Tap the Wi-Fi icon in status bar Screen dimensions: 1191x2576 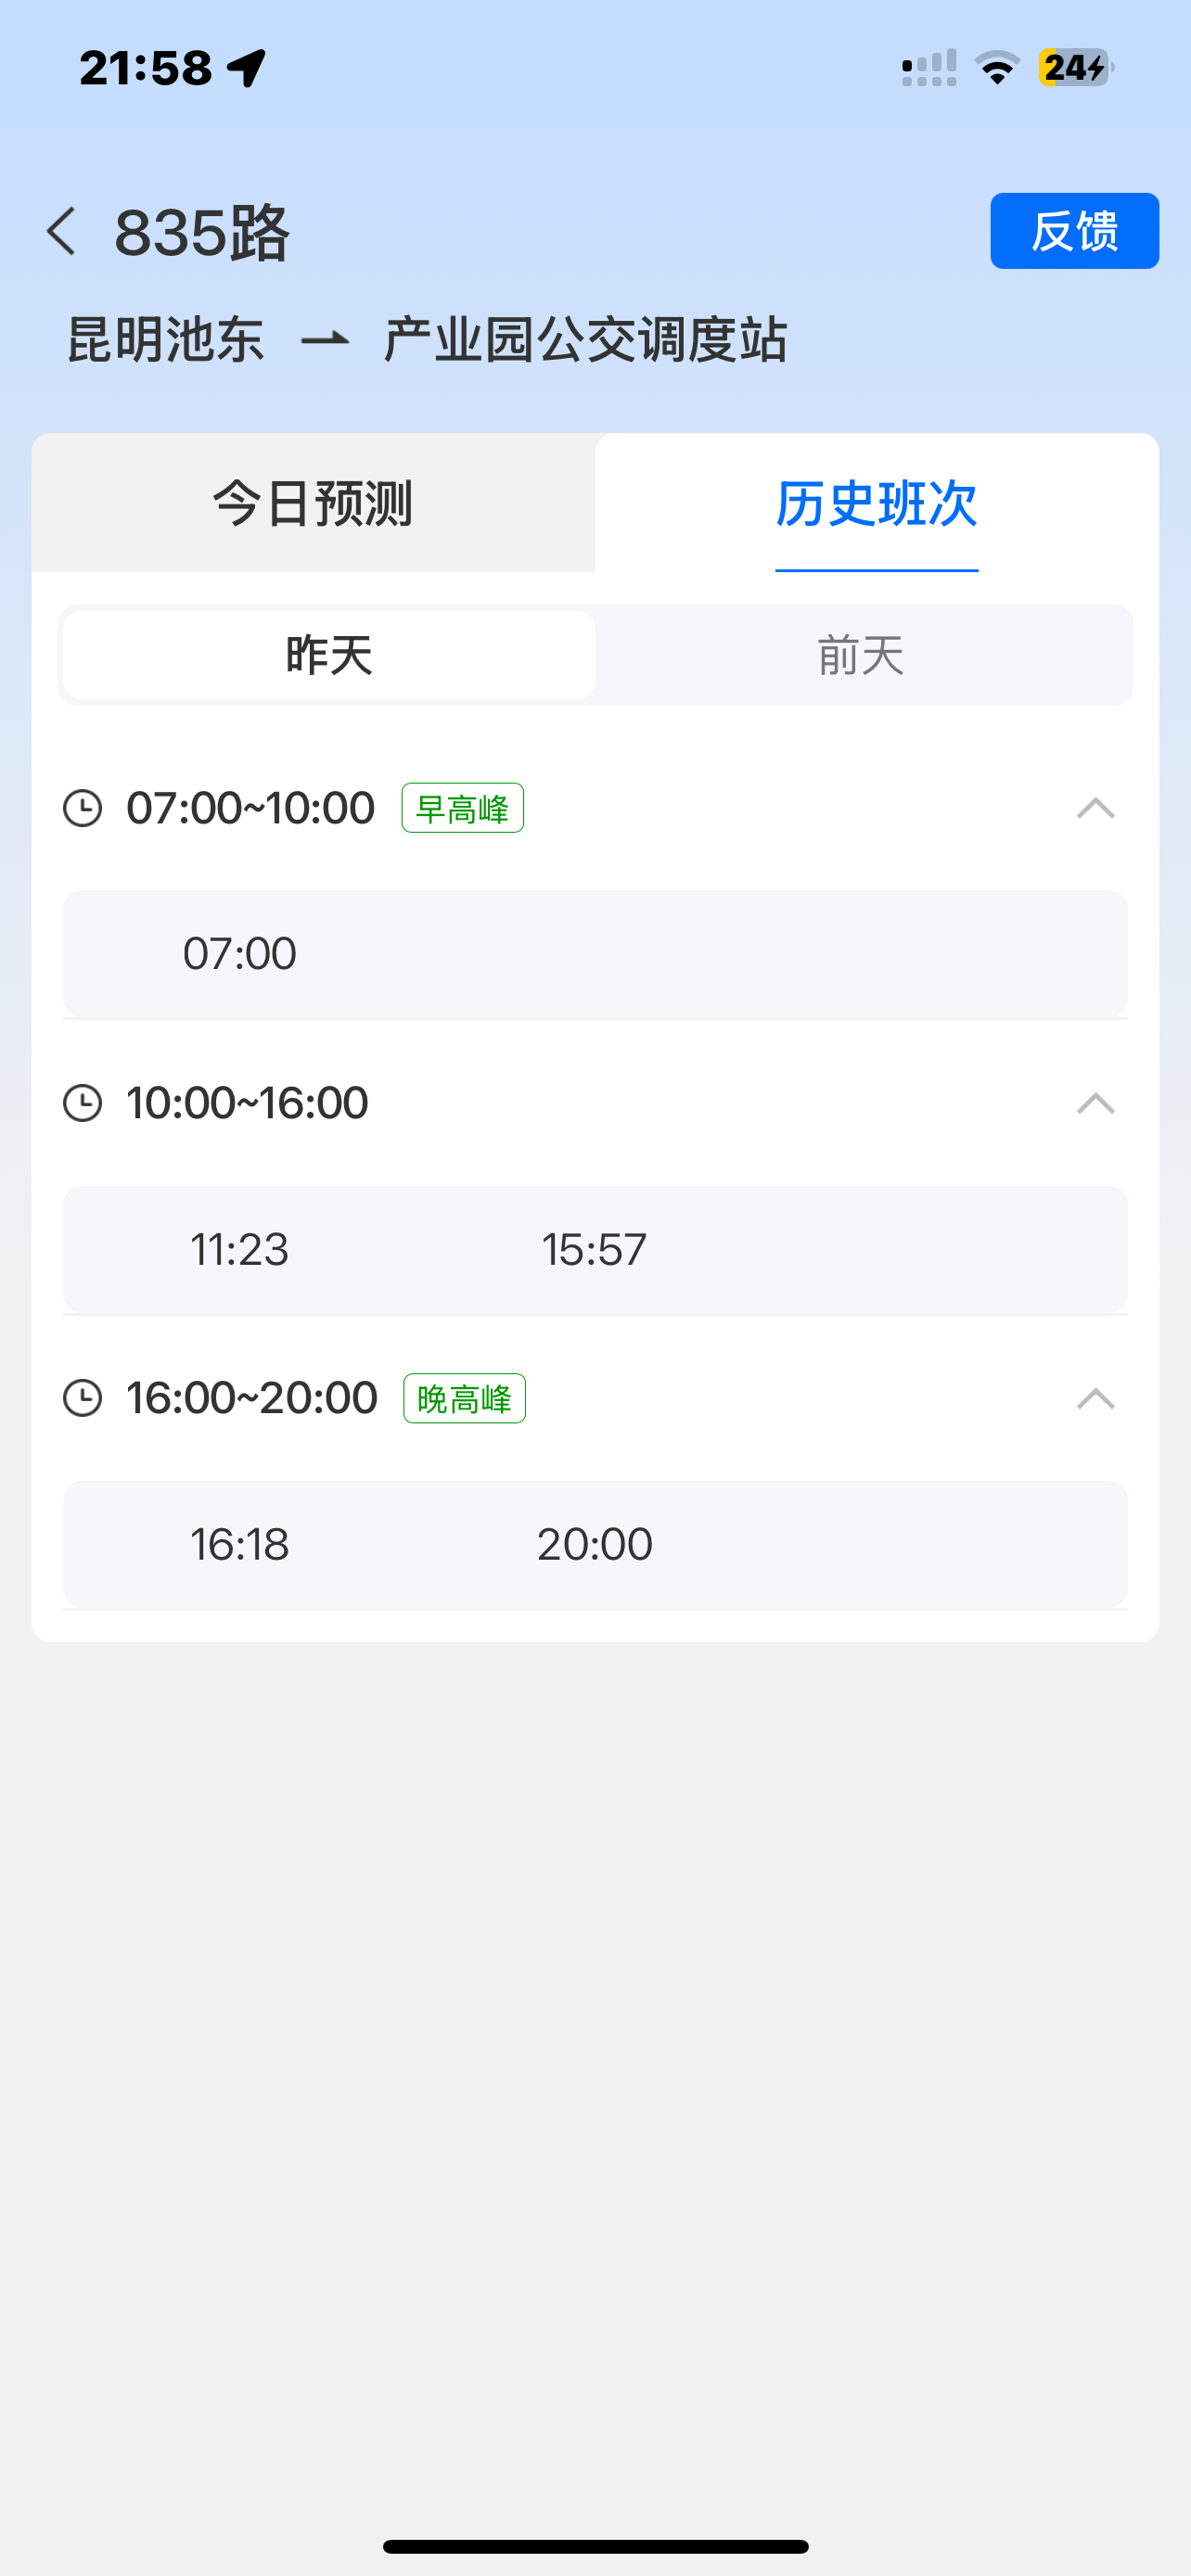tap(997, 68)
